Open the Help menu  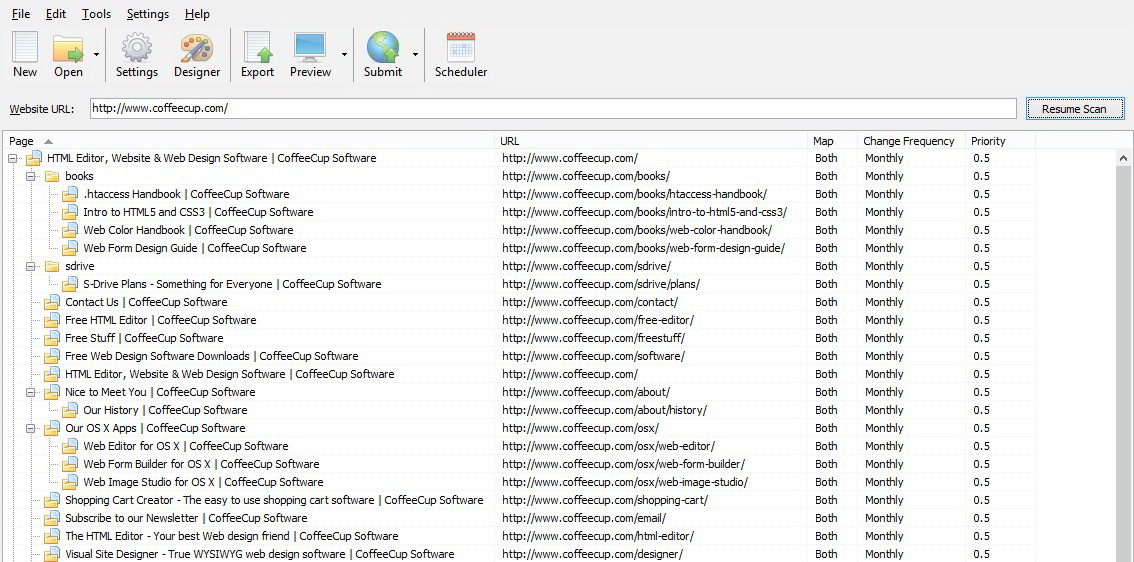(197, 14)
